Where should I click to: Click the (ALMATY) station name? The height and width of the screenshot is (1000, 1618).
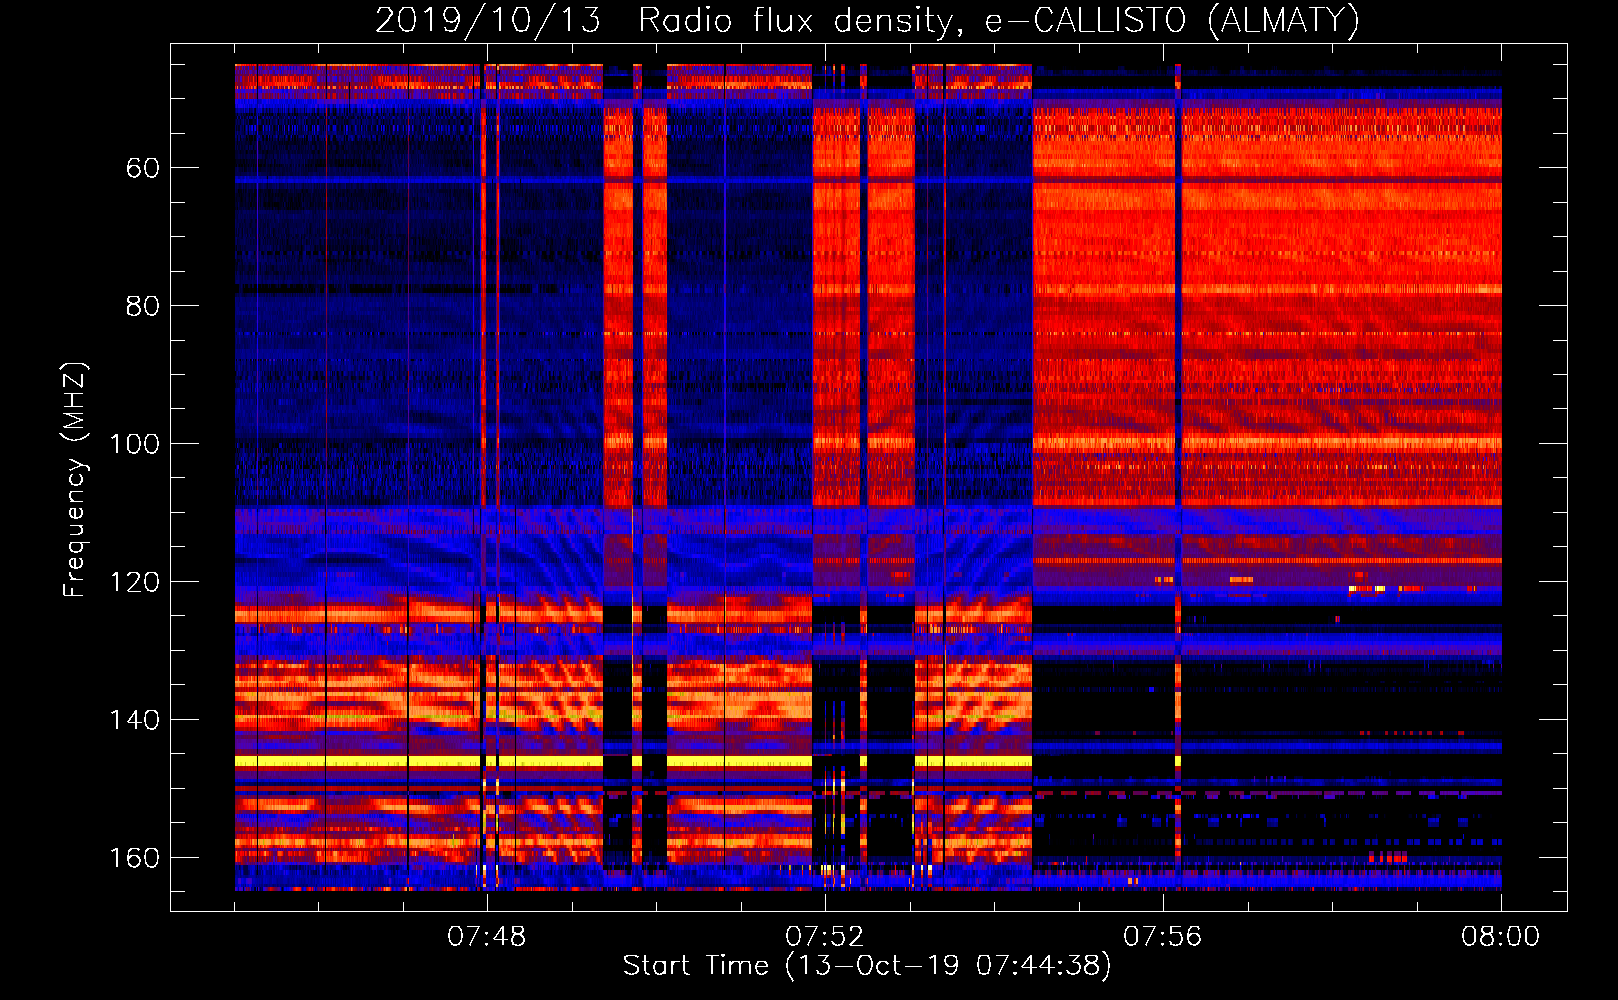(1284, 21)
